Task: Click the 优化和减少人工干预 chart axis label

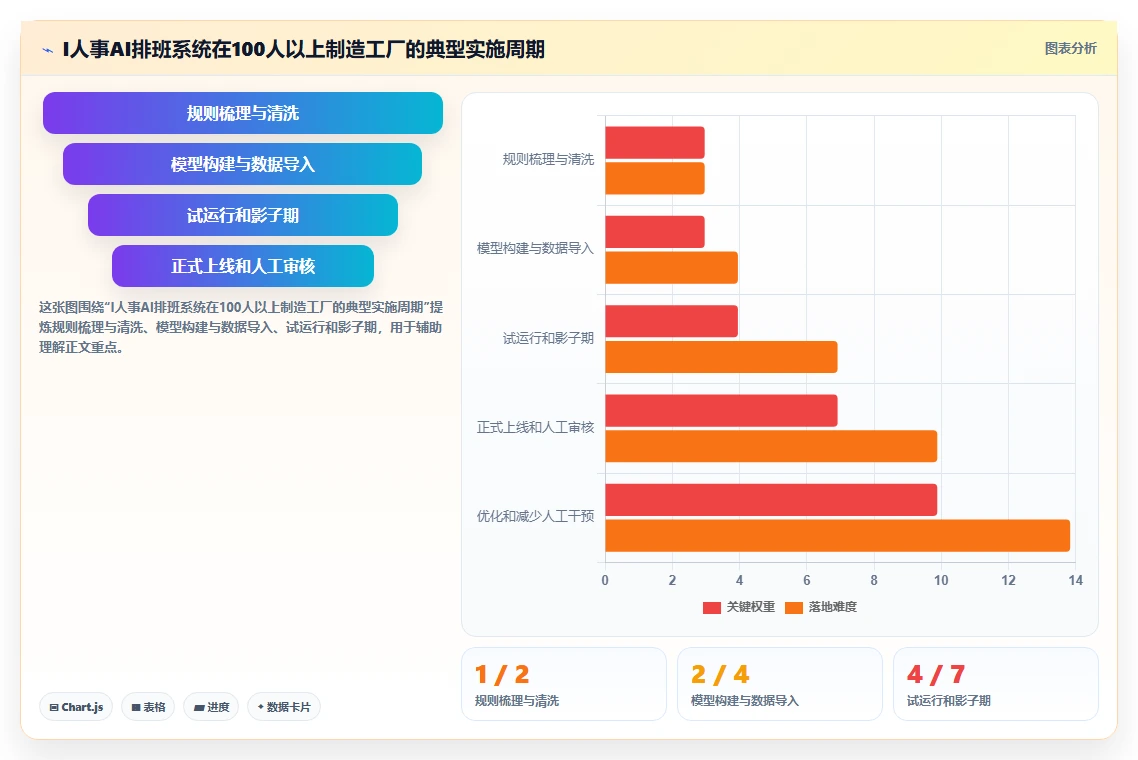Action: (x=535, y=516)
